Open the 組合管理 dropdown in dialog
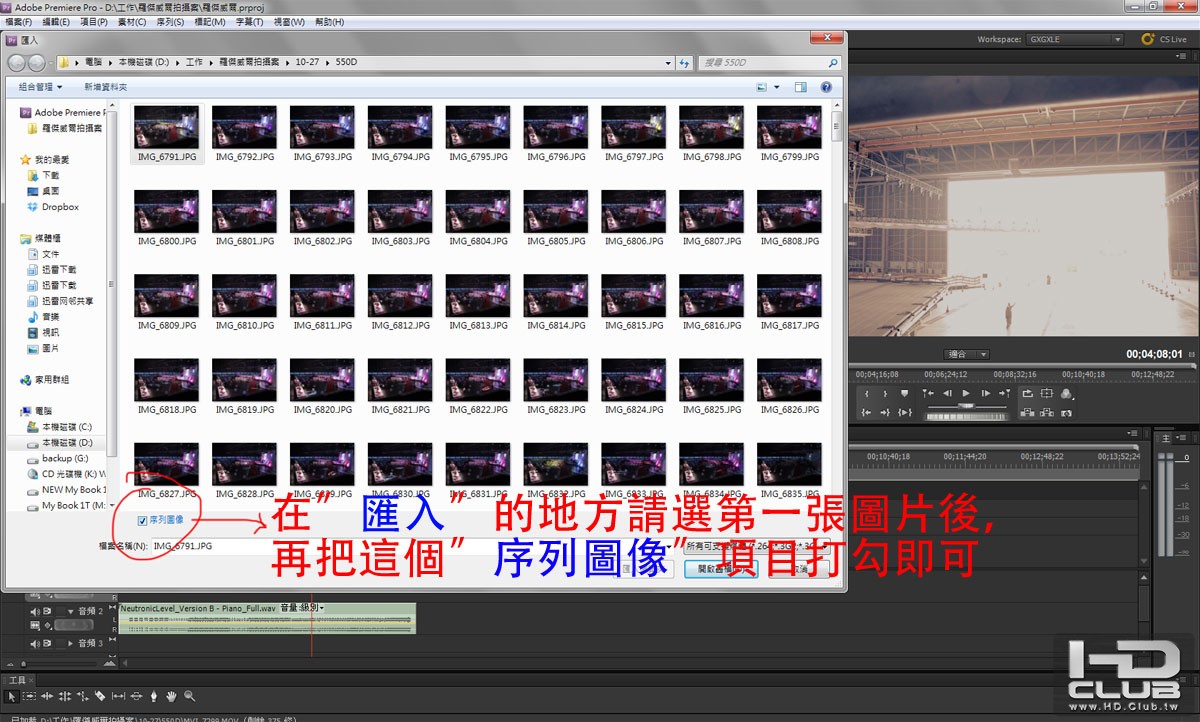 click(x=40, y=87)
